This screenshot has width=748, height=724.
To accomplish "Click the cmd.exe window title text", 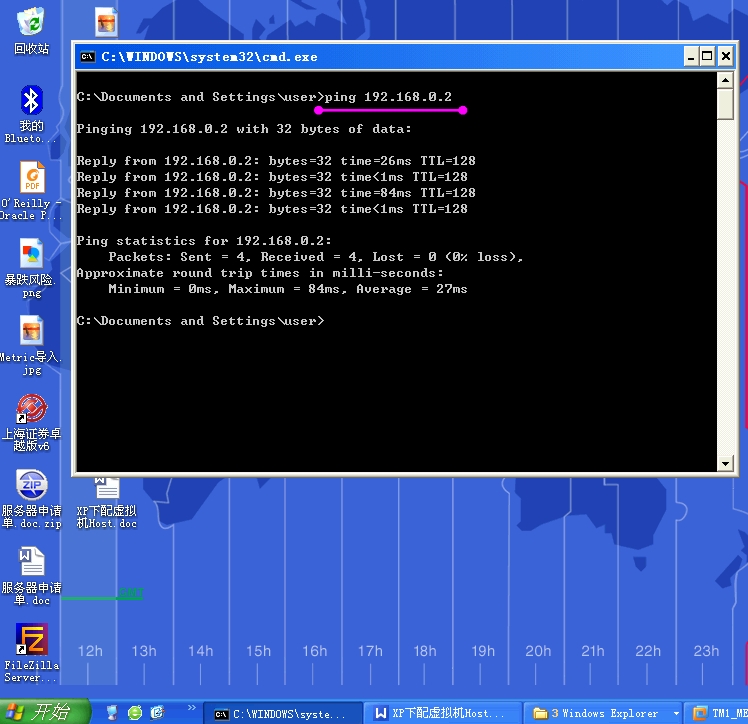I will click(x=209, y=57).
